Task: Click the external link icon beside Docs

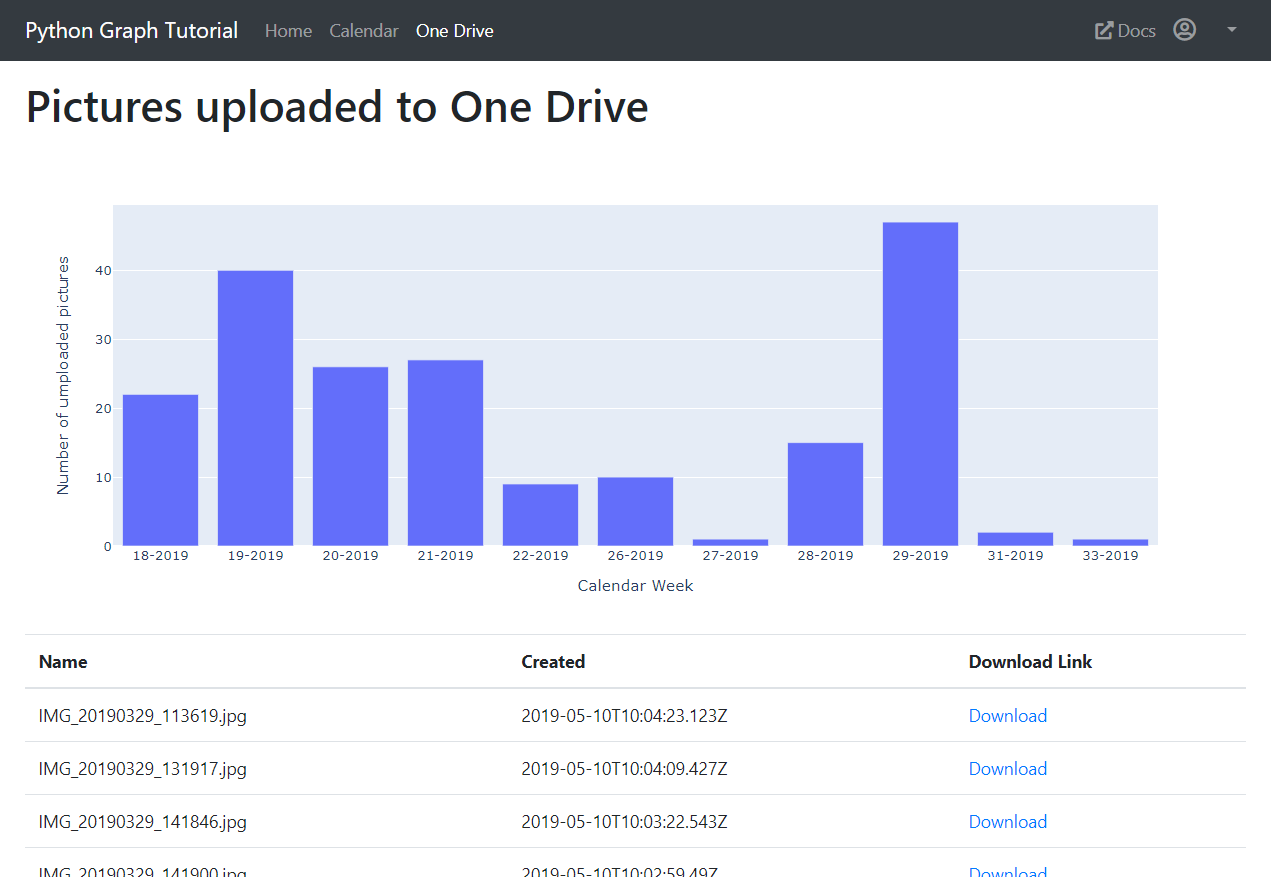Action: point(1104,31)
